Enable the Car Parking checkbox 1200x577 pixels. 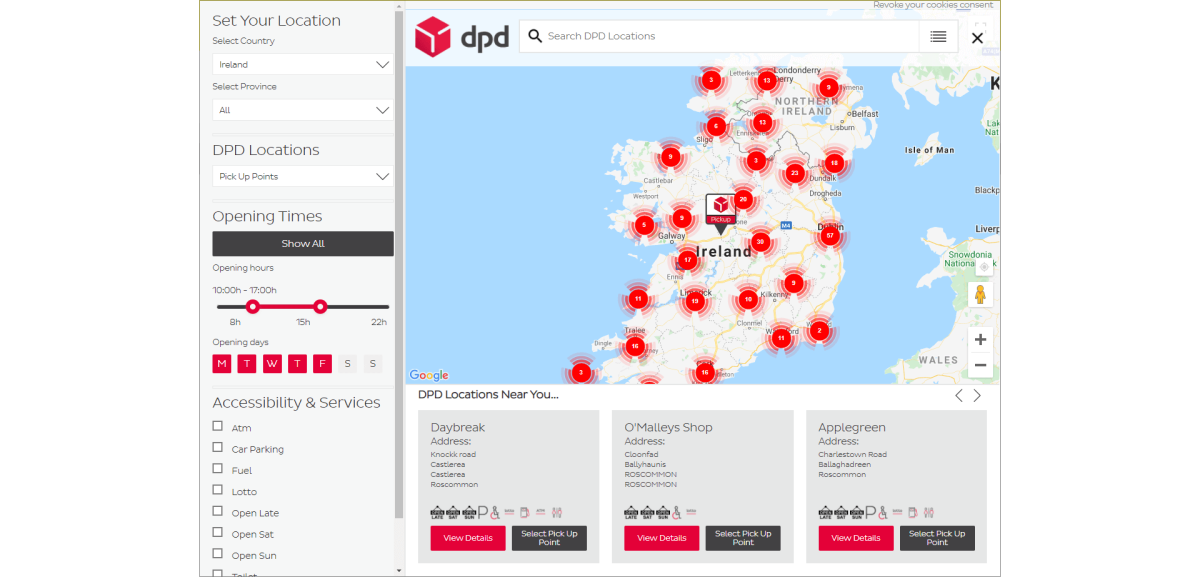tap(218, 448)
